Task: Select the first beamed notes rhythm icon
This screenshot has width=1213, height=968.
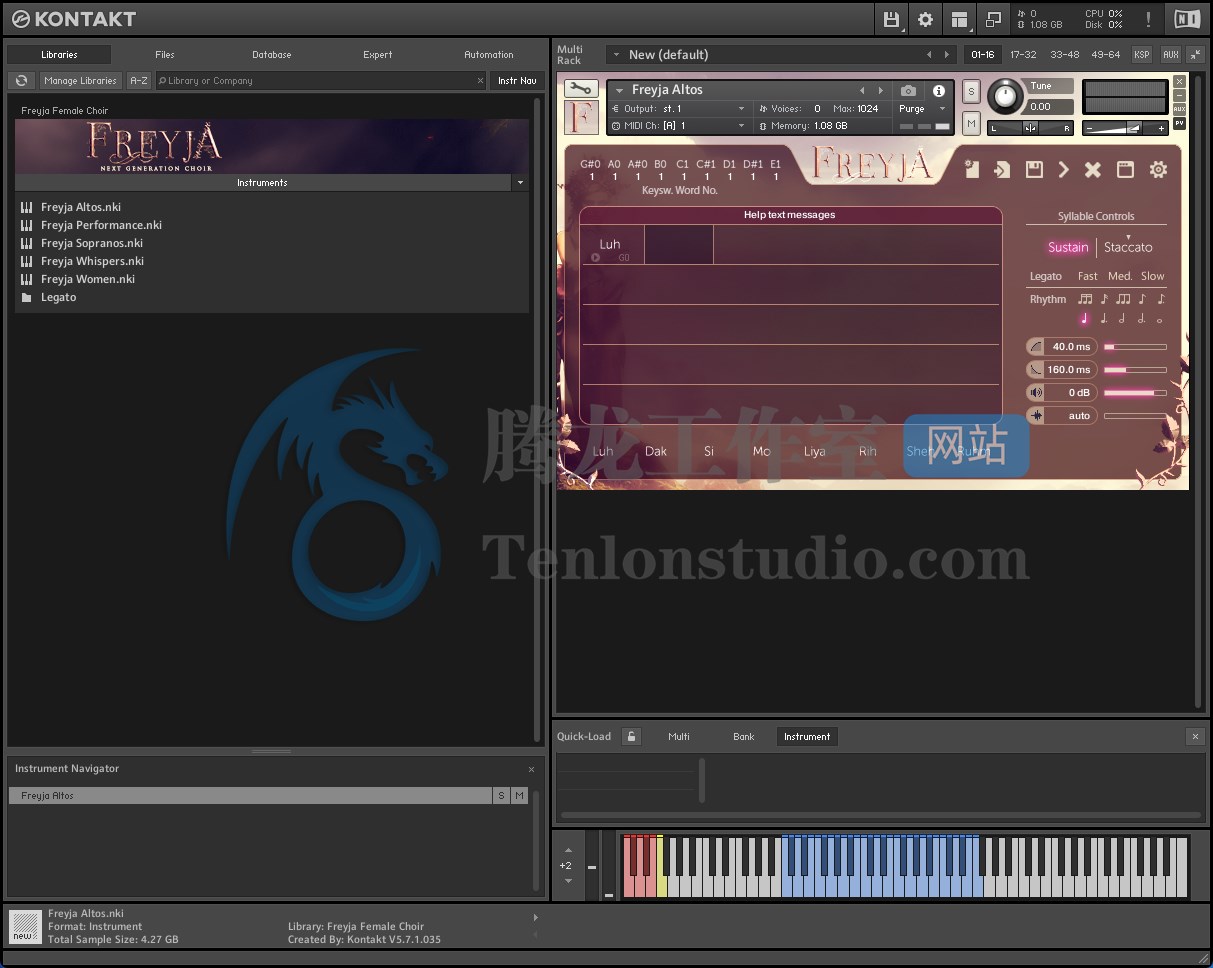Action: [x=1085, y=299]
